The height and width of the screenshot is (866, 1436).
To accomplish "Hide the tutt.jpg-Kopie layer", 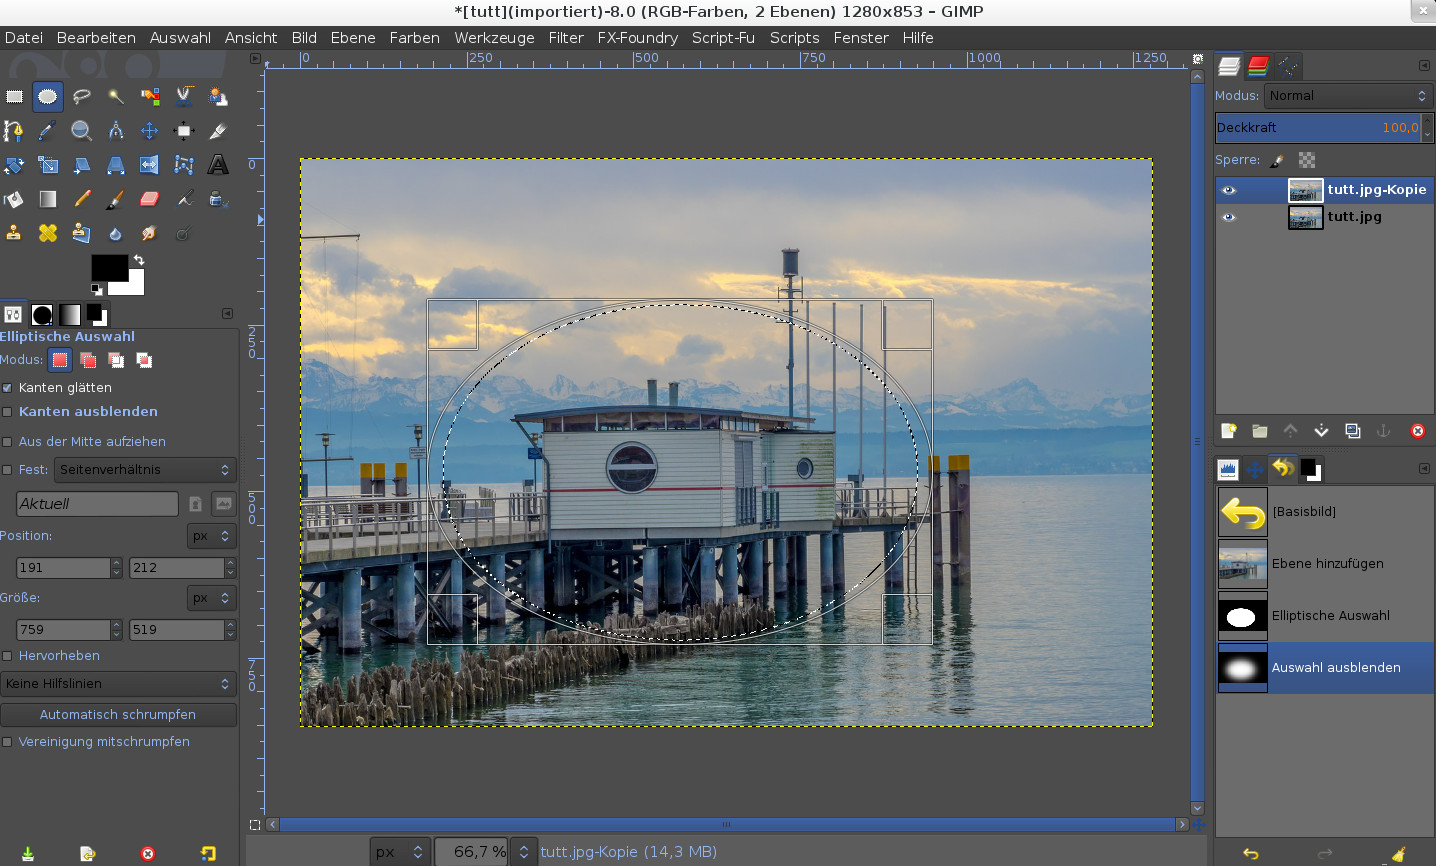I will point(1229,190).
